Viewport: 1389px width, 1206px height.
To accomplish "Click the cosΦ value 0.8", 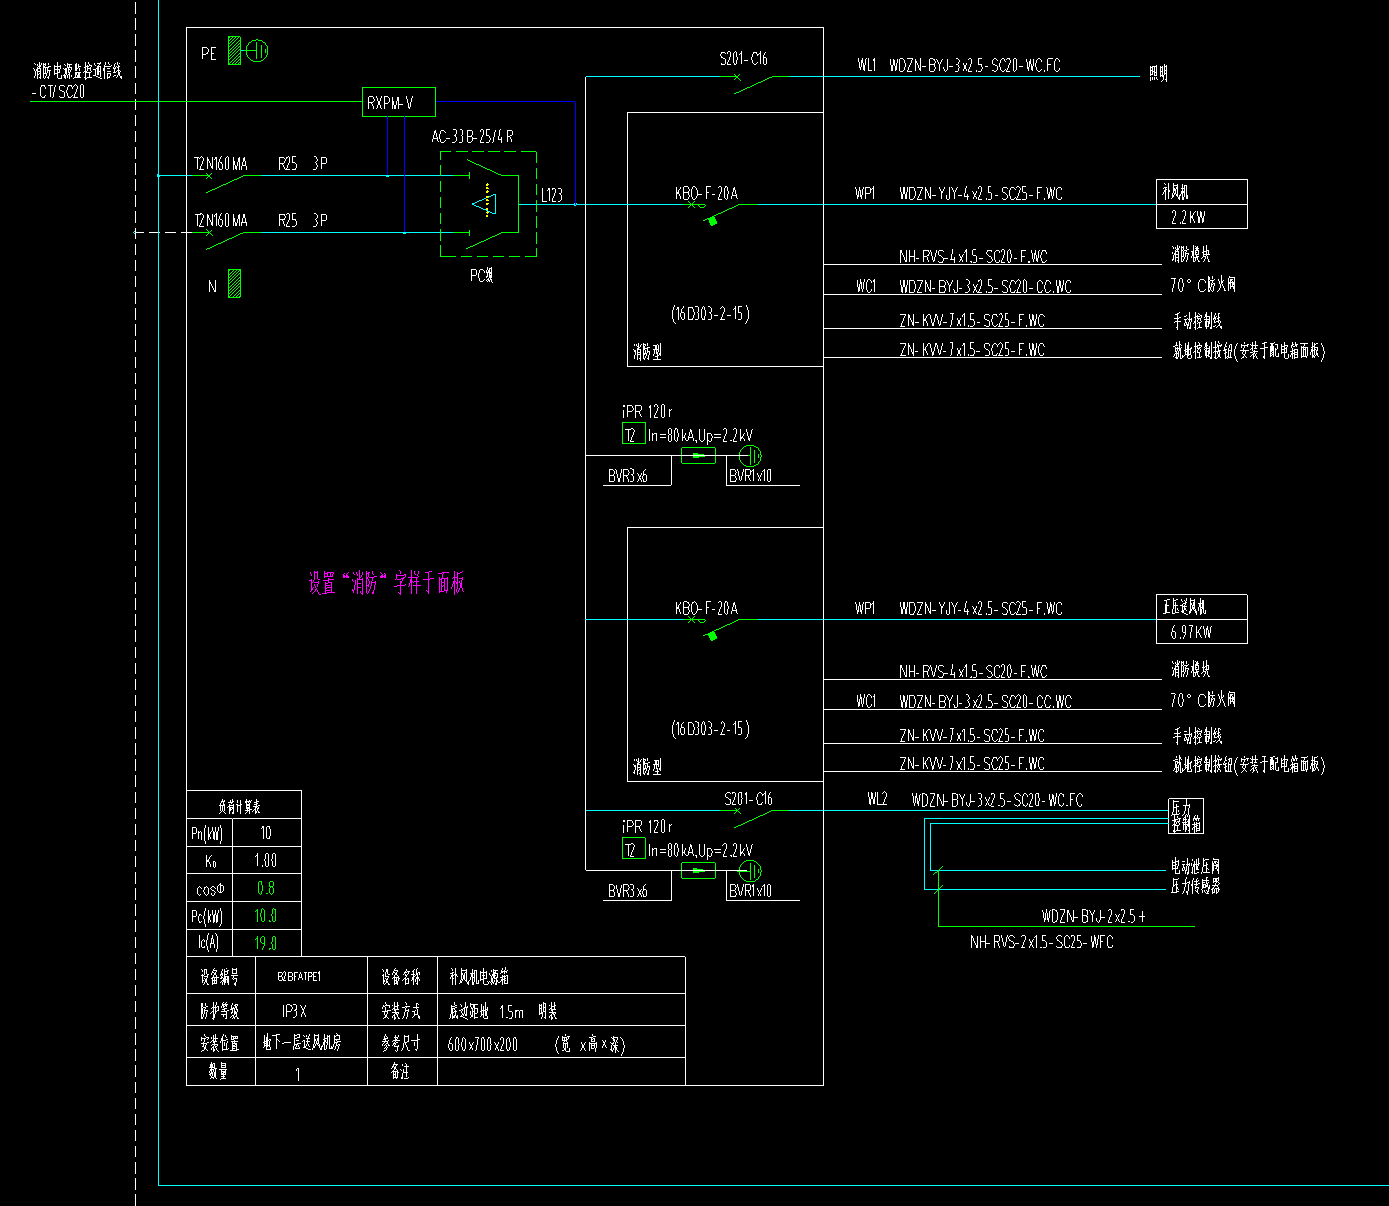I will pyautogui.click(x=266, y=888).
